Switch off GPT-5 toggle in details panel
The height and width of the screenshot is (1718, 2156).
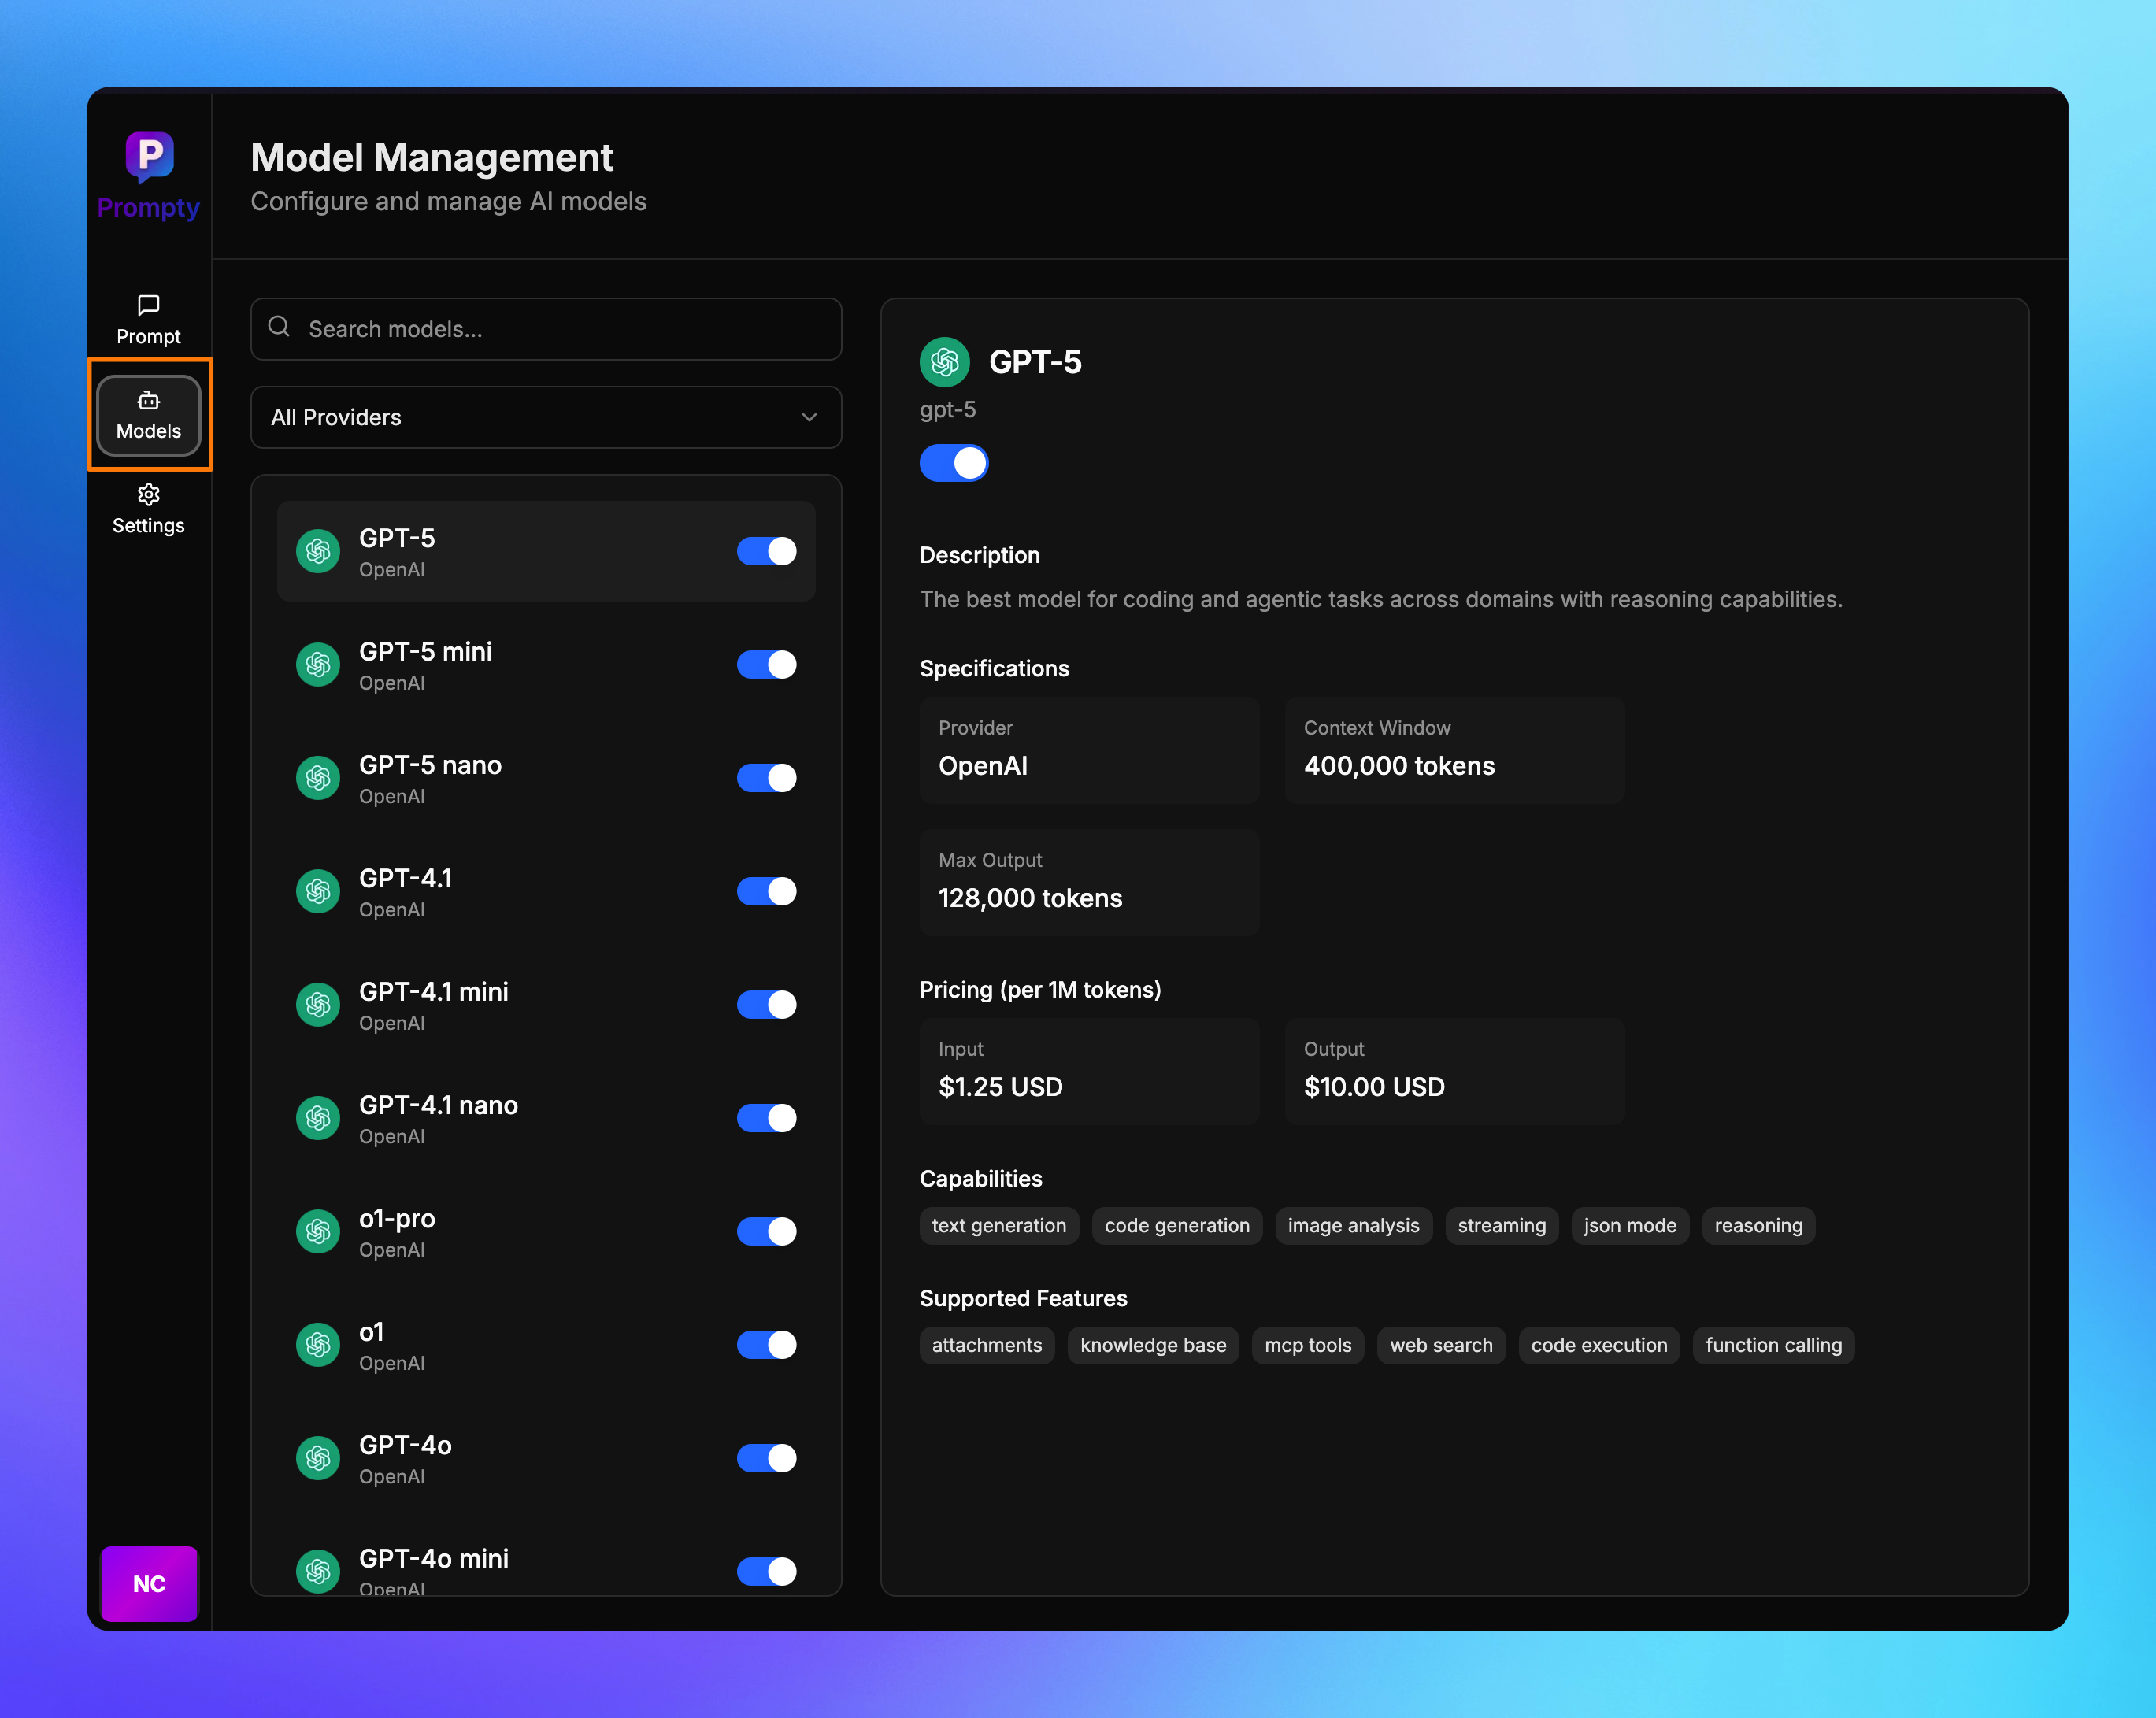coord(953,463)
